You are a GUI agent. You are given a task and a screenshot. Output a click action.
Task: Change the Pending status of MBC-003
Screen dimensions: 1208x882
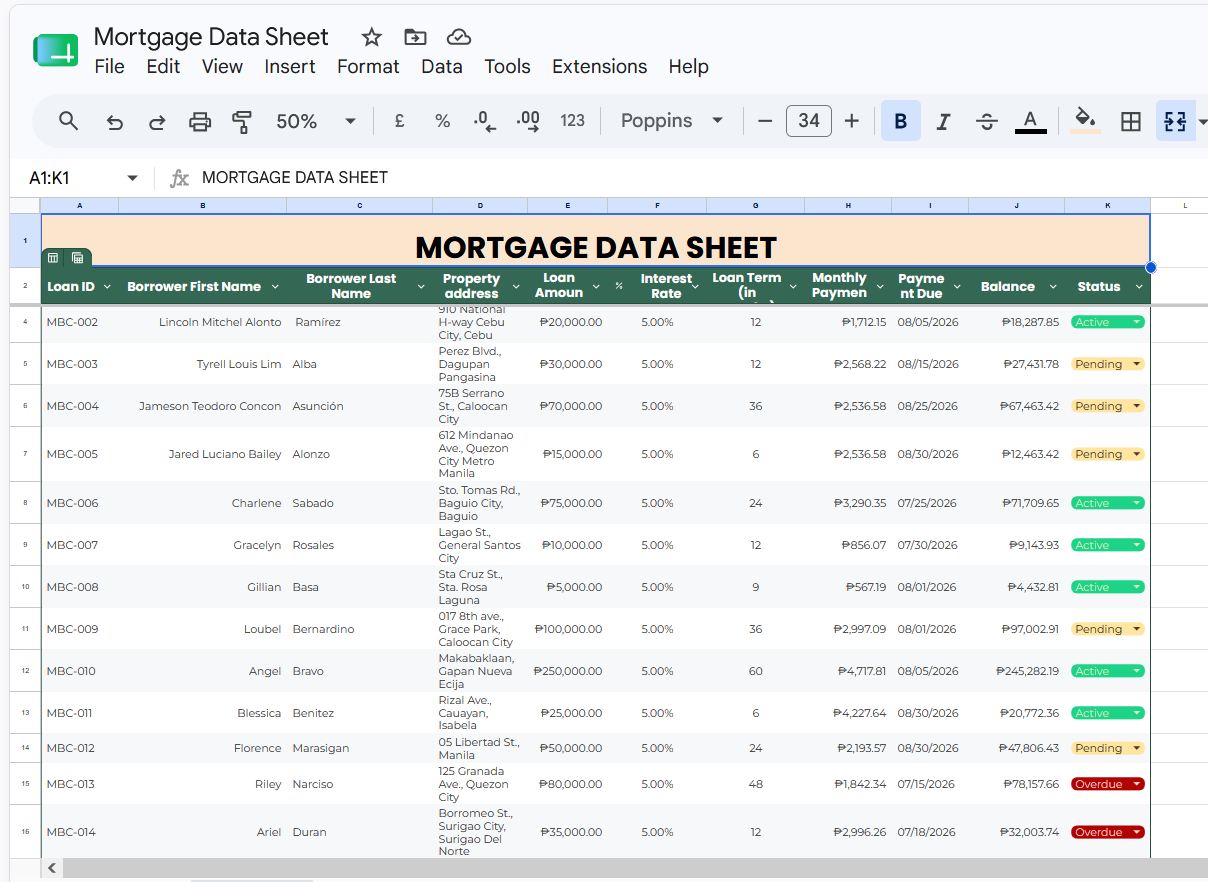pos(1107,364)
